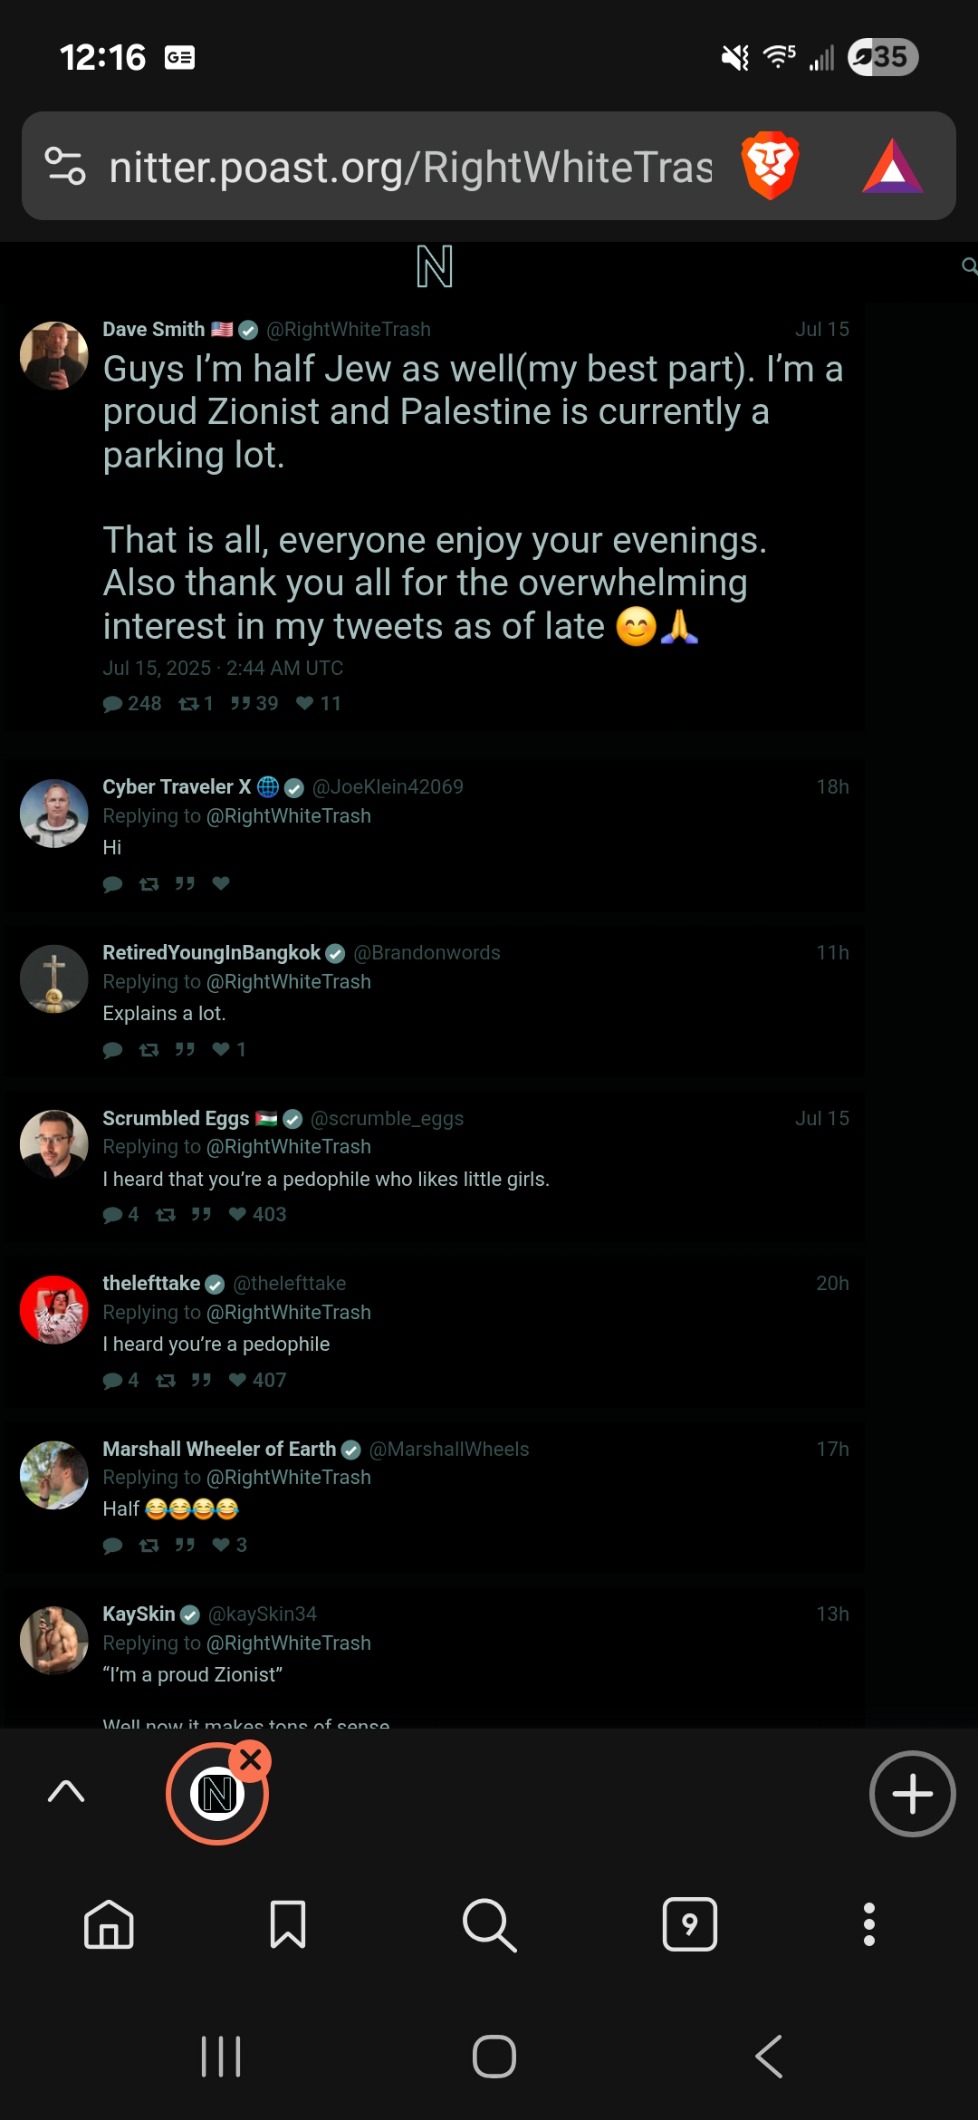The height and width of the screenshot is (2120, 978).
Task: Tap the site settings icon in address bar
Action: click(65, 166)
